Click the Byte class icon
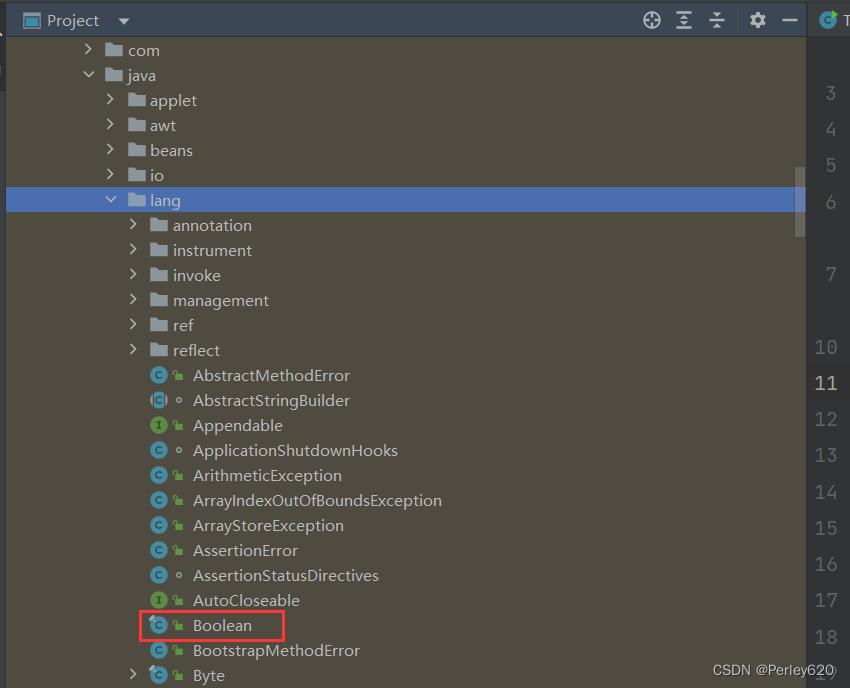 tap(158, 675)
